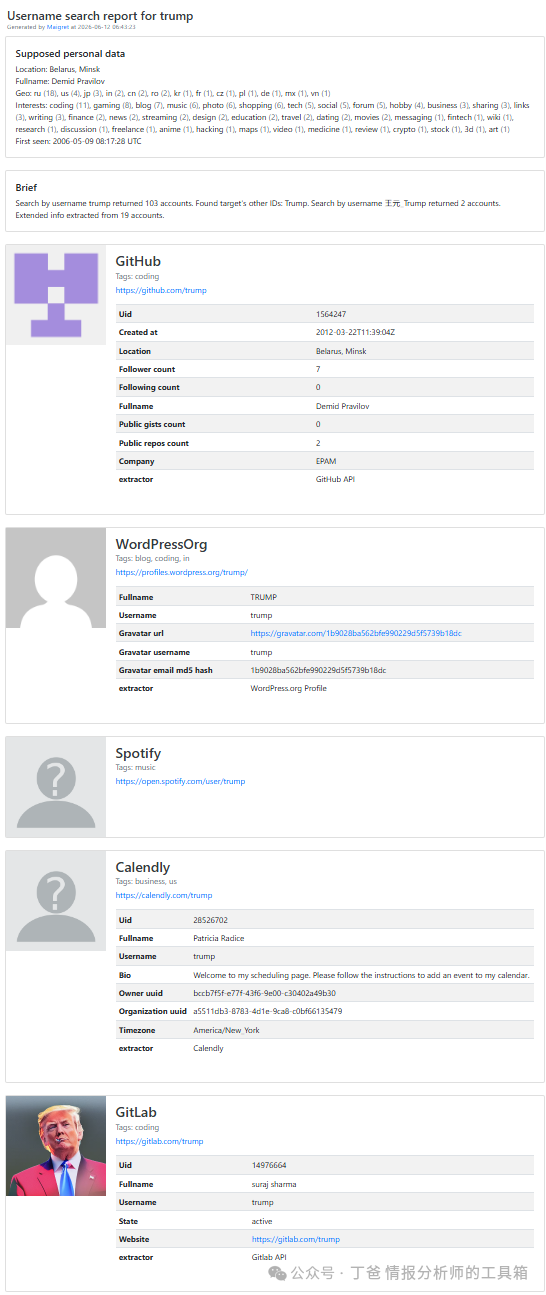546x1295 pixels.
Task: Open the gitlab.com/trump link under GitLab heading
Action: (x=159, y=1140)
